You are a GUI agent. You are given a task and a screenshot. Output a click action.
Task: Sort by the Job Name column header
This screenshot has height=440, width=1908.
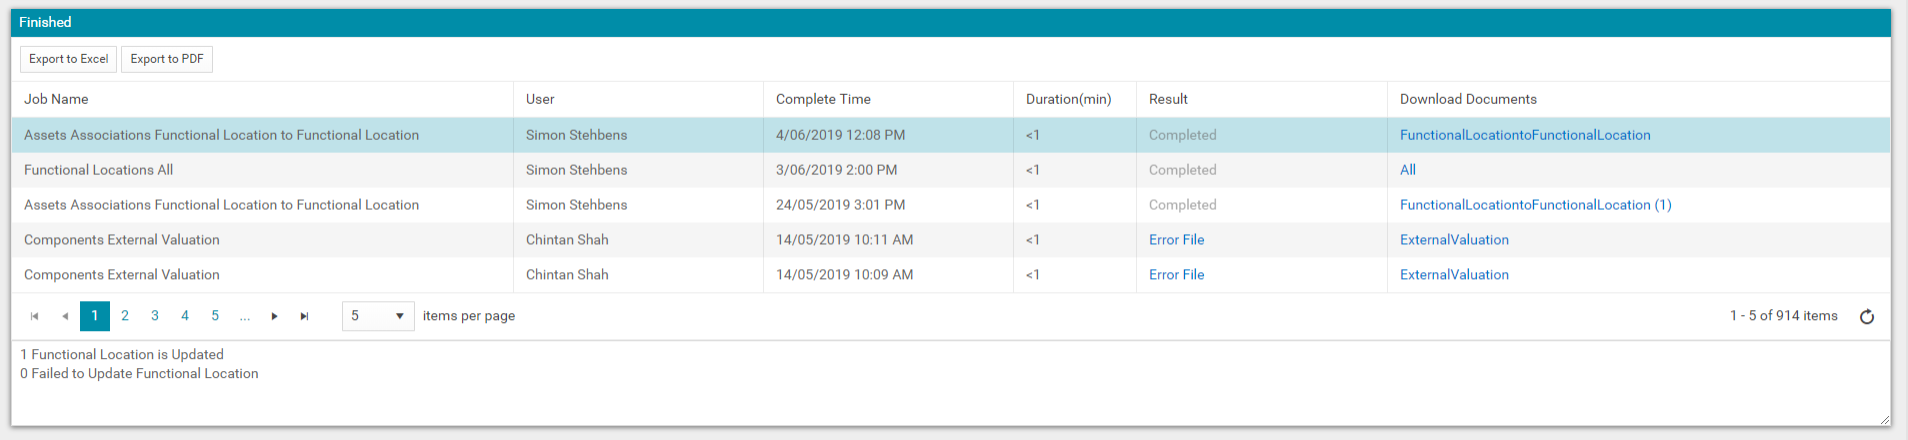(56, 99)
